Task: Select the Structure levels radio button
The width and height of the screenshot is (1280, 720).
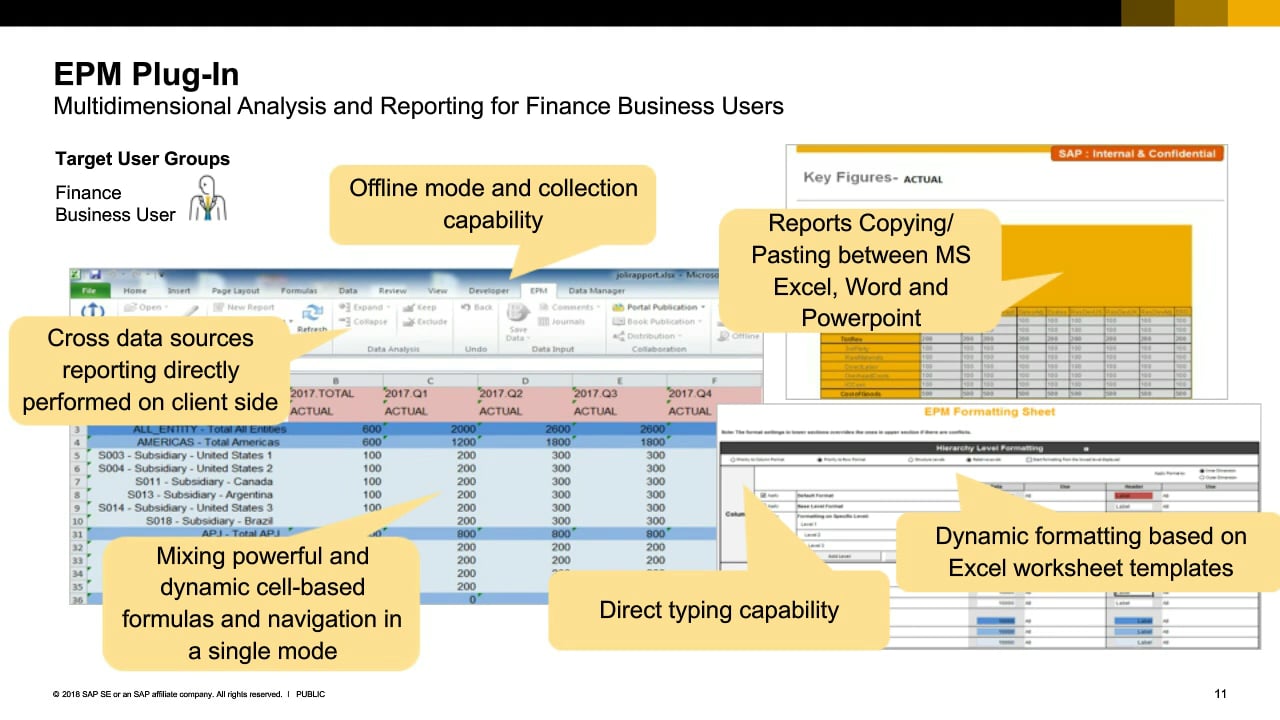Action: pyautogui.click(x=909, y=460)
